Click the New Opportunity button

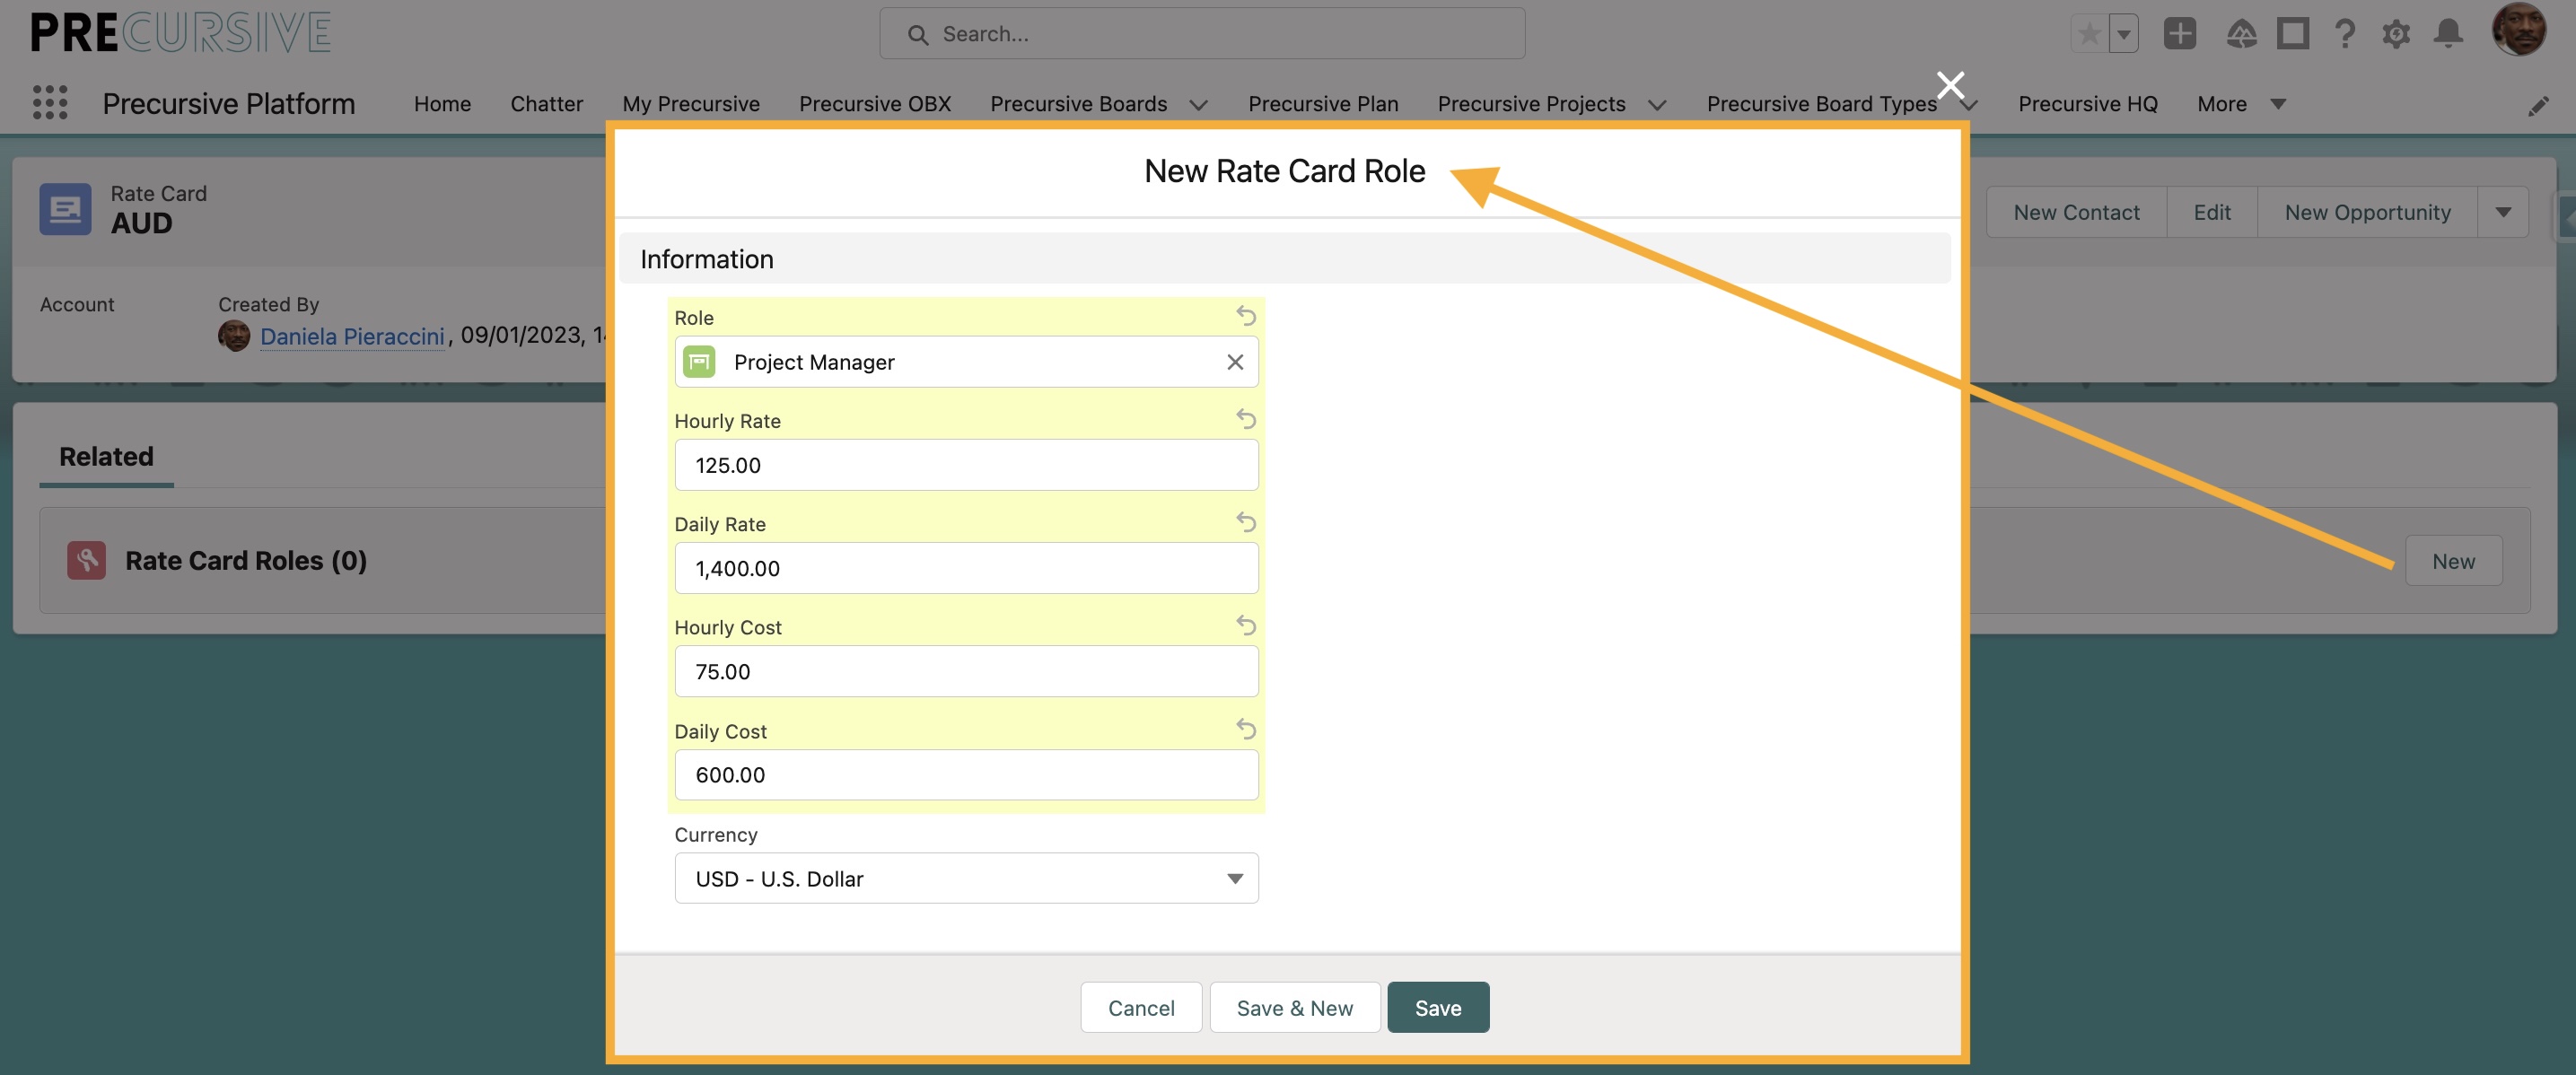coord(2367,212)
